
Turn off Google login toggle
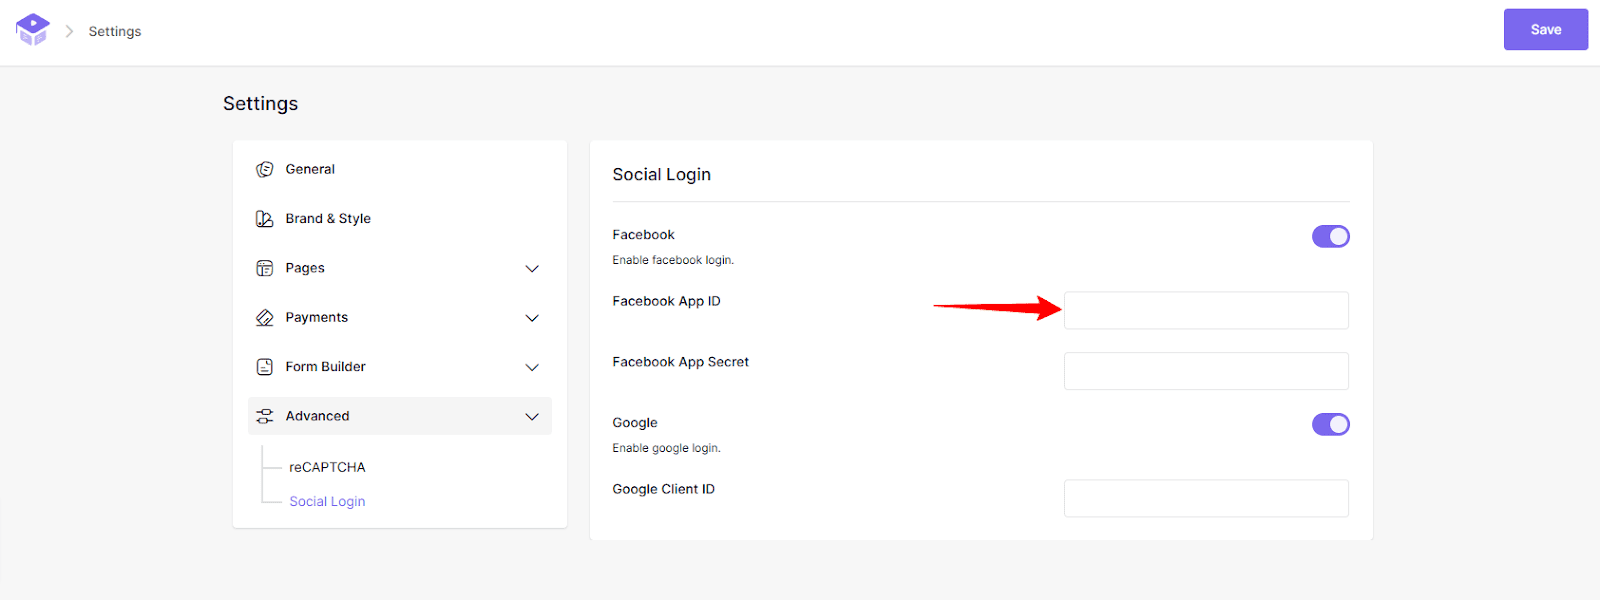[1330, 424]
